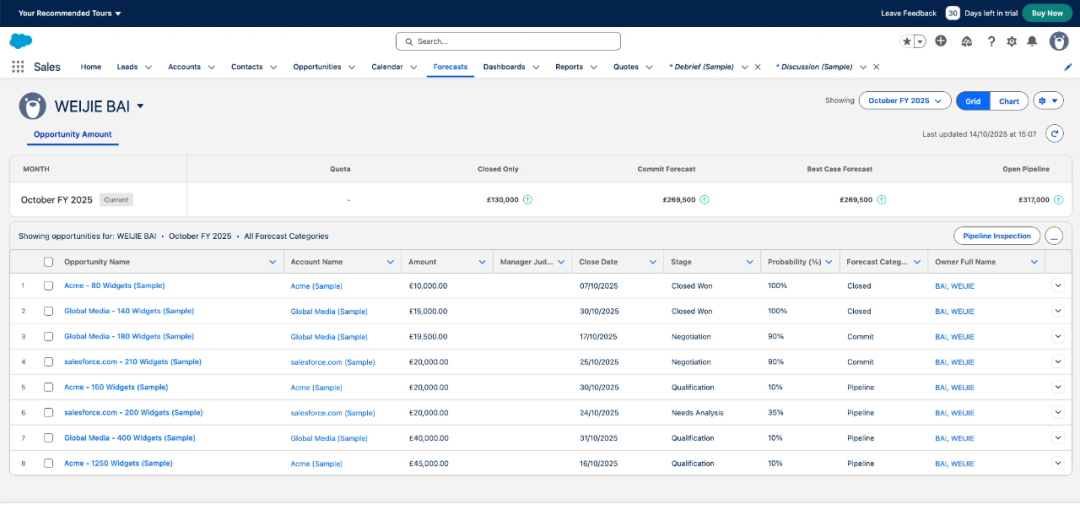
Task: Open row actions for Acme - 160 Widgets
Action: click(x=1058, y=387)
